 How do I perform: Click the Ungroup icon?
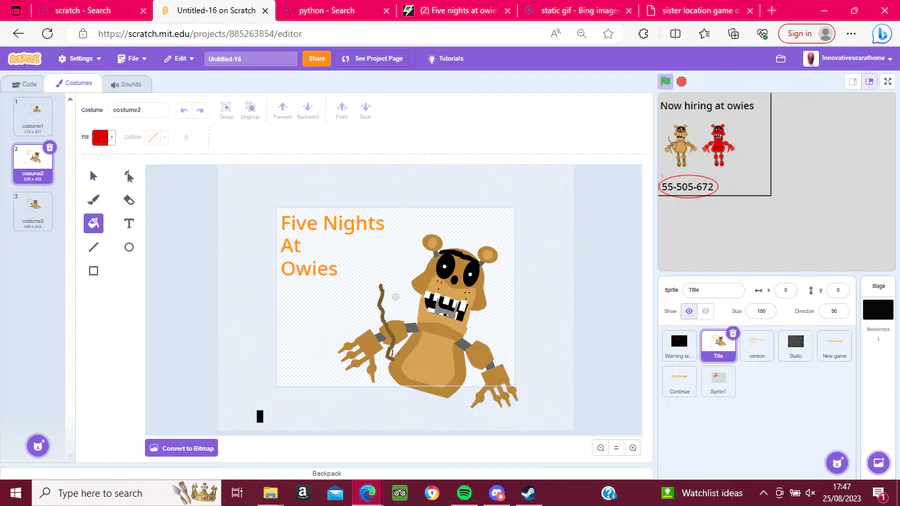(250, 110)
